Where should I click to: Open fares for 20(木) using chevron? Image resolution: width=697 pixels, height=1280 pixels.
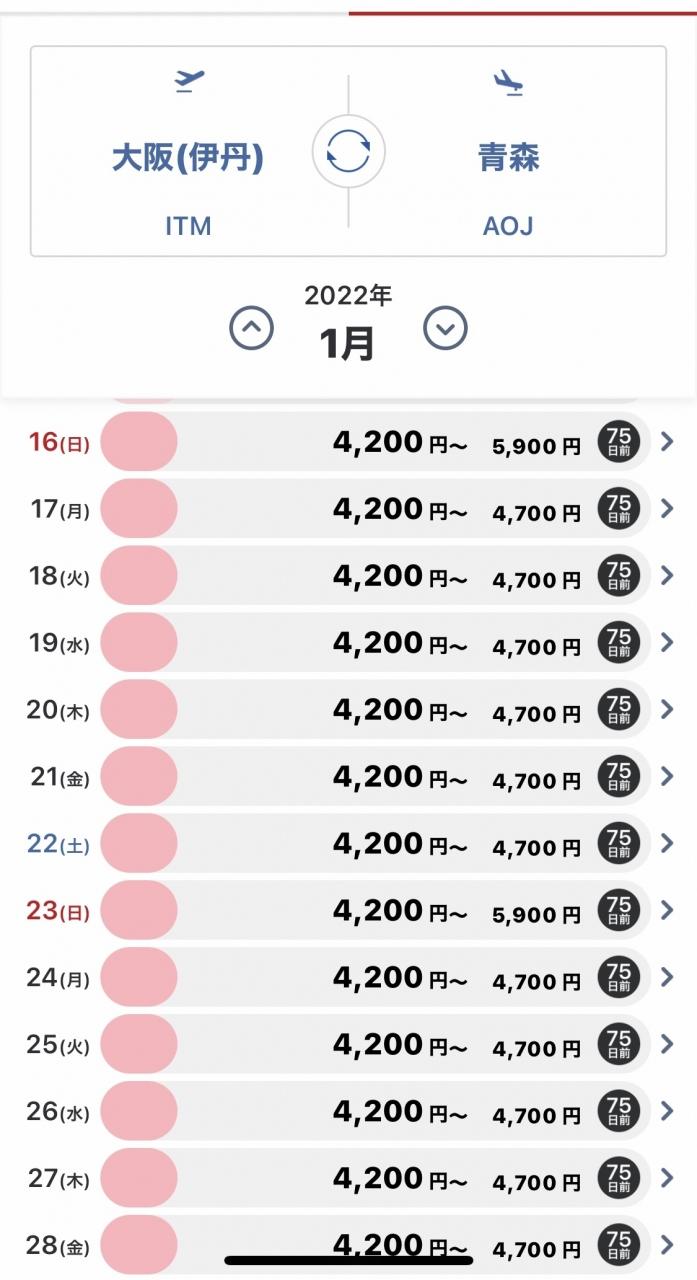point(668,709)
